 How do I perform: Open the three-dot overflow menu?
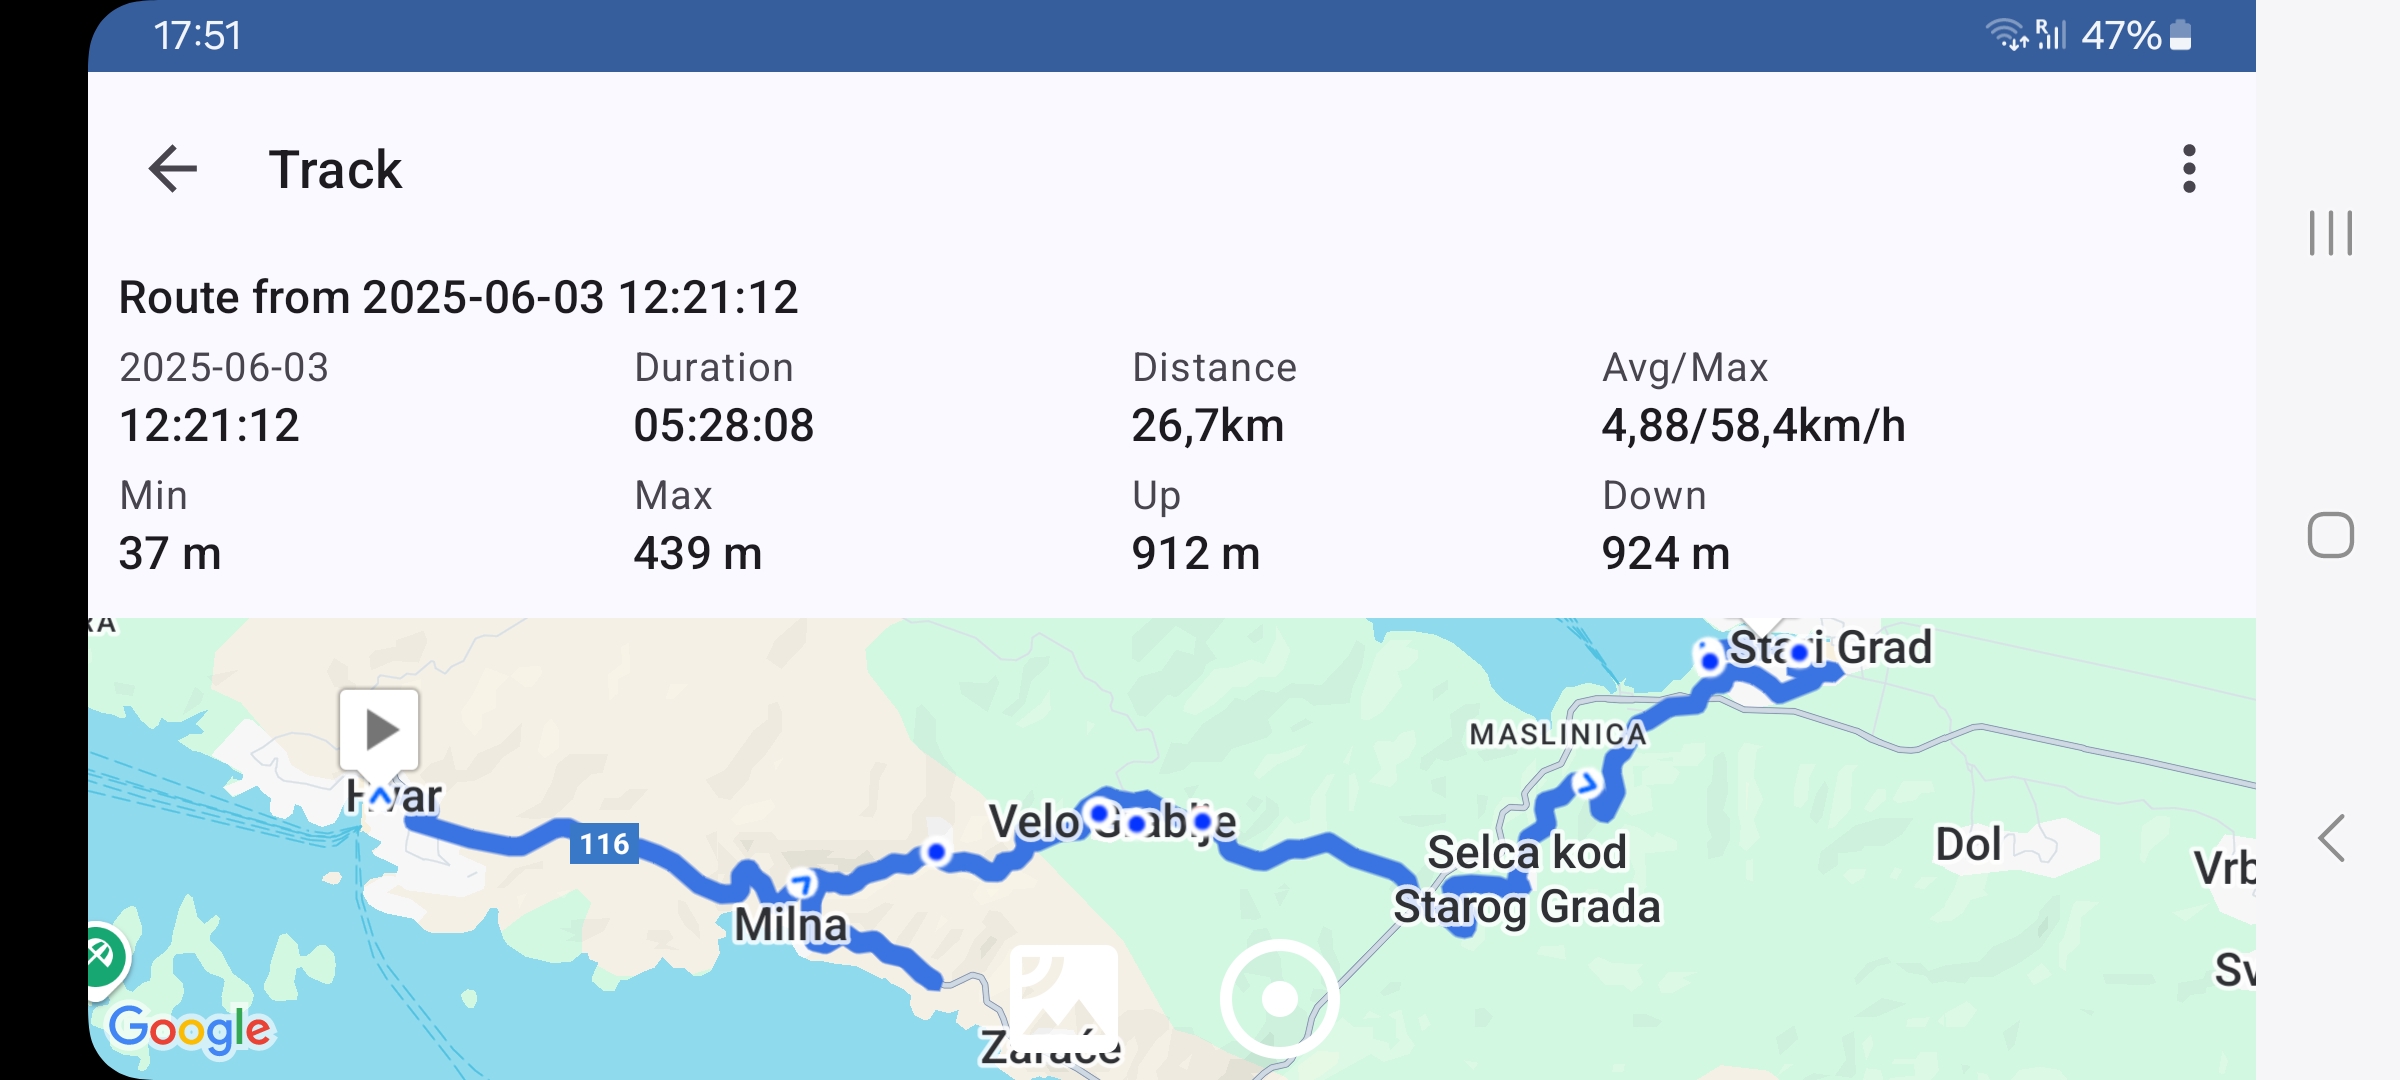click(2189, 169)
